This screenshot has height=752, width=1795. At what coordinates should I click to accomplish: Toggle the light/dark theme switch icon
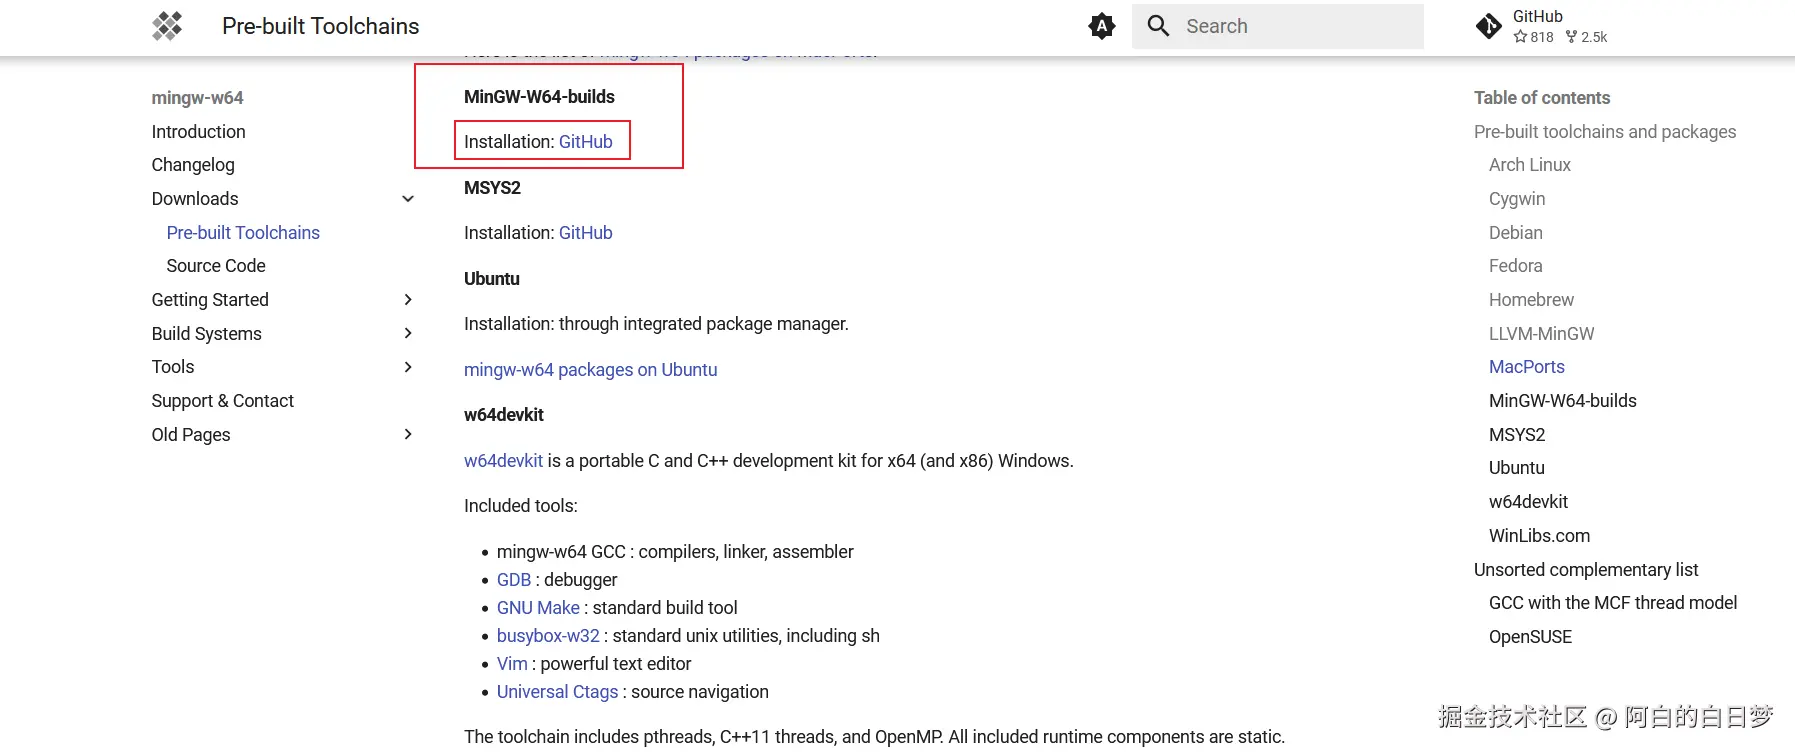tap(1101, 26)
